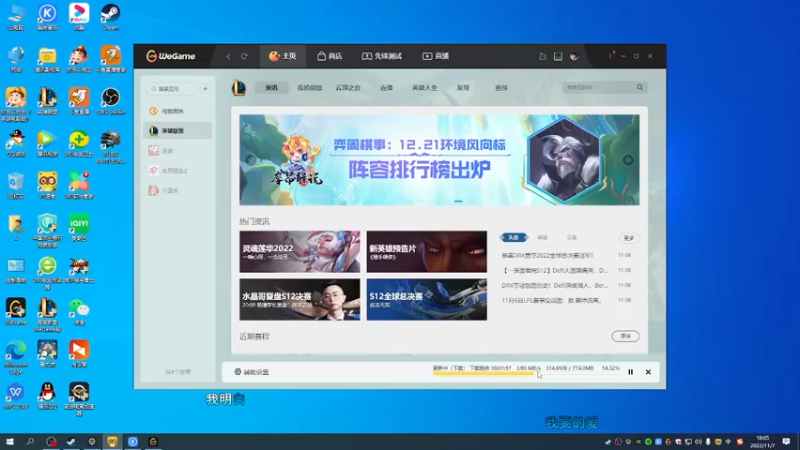
Task: Refresh the WeGame page
Action: click(x=244, y=56)
